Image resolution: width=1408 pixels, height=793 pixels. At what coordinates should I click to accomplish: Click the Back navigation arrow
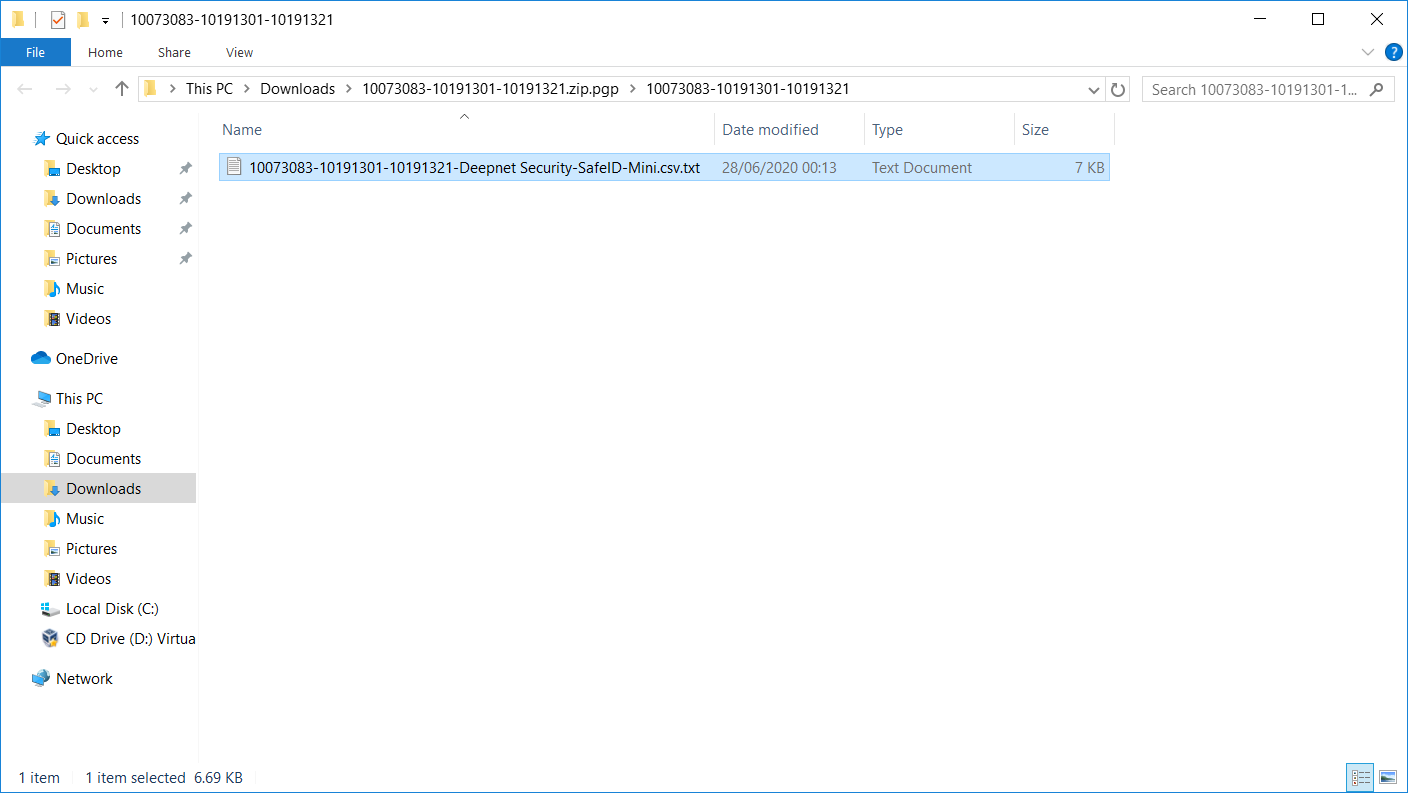pos(26,89)
